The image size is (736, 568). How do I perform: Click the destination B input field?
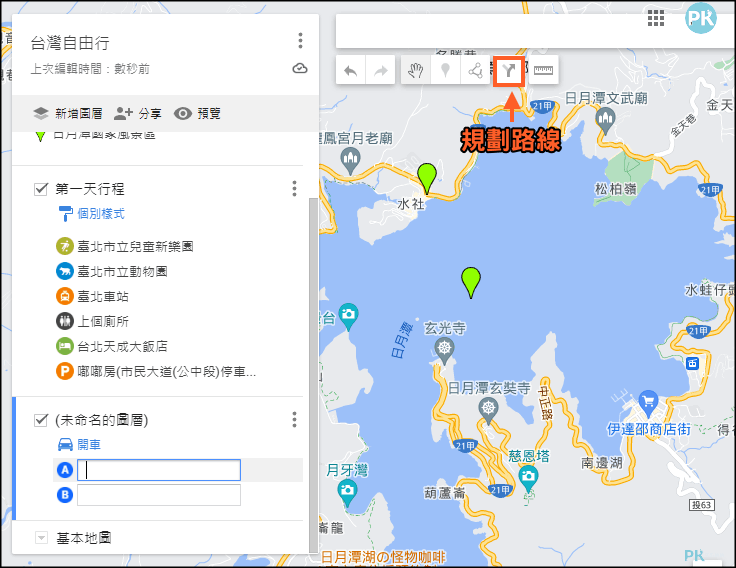point(159,495)
